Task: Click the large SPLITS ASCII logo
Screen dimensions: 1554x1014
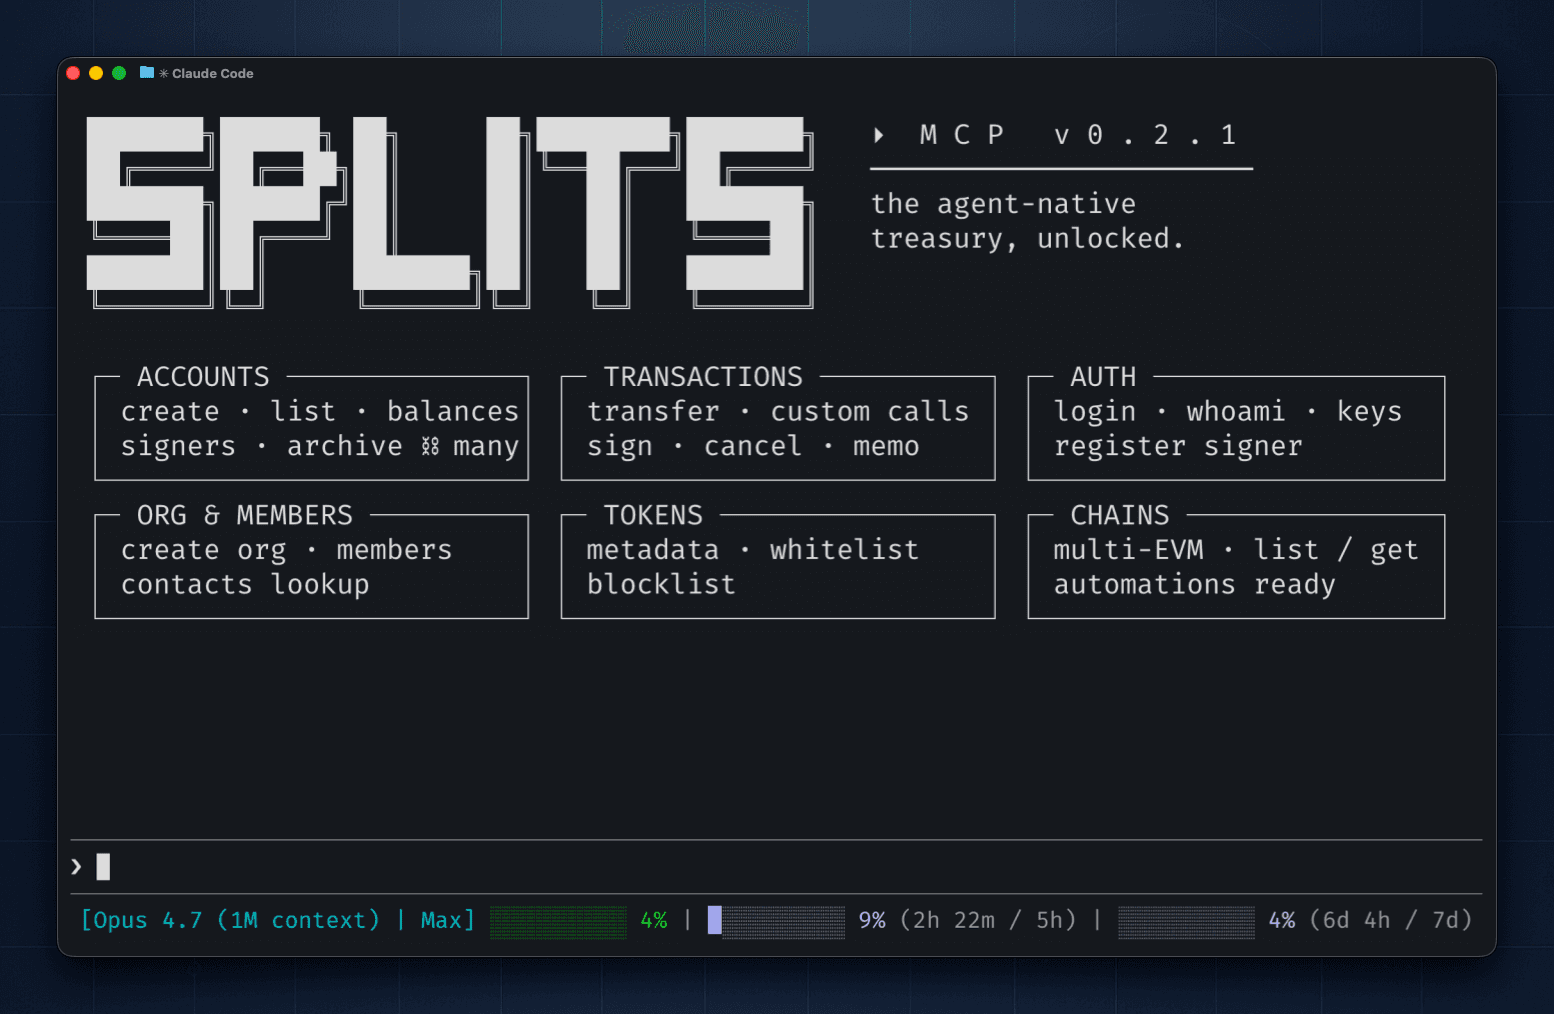Action: click(x=449, y=211)
